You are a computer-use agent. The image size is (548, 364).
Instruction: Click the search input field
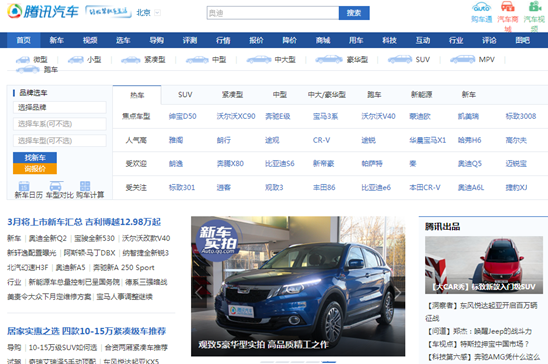click(273, 13)
